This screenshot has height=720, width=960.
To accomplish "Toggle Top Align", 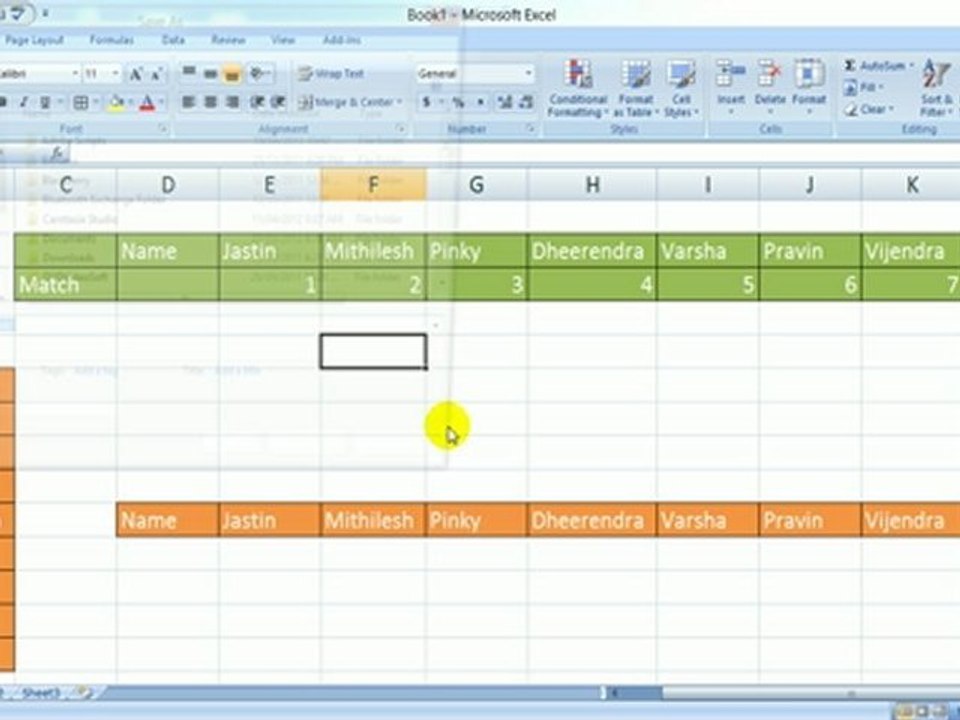I will 189,73.
